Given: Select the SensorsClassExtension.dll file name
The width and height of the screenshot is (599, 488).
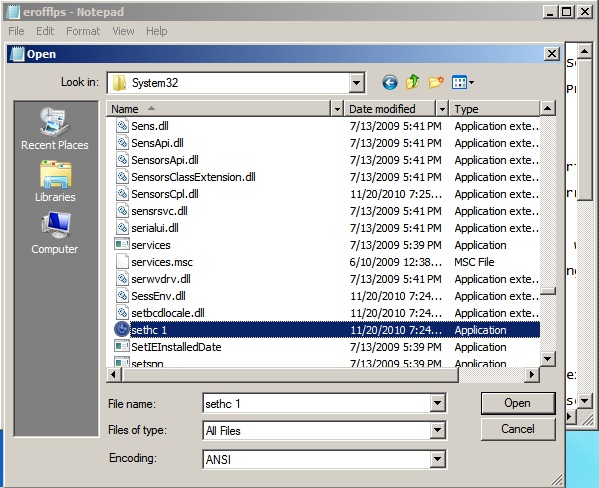Looking at the screenshot, I should coord(193,177).
